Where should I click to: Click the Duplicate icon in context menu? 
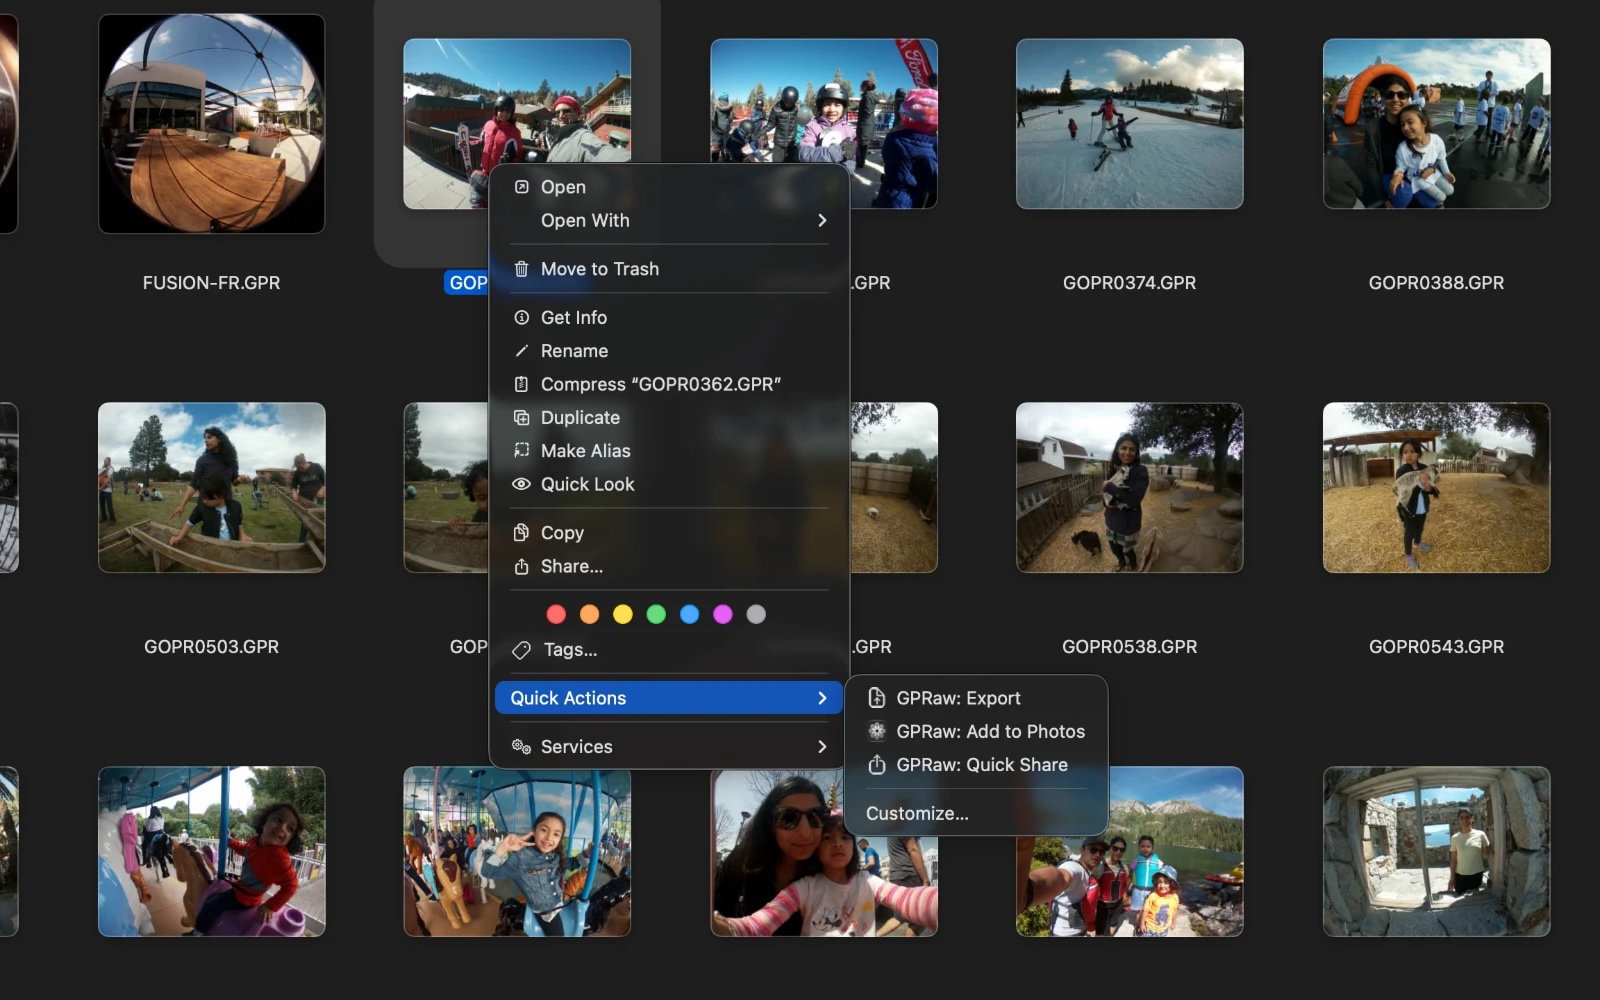pyautogui.click(x=521, y=417)
